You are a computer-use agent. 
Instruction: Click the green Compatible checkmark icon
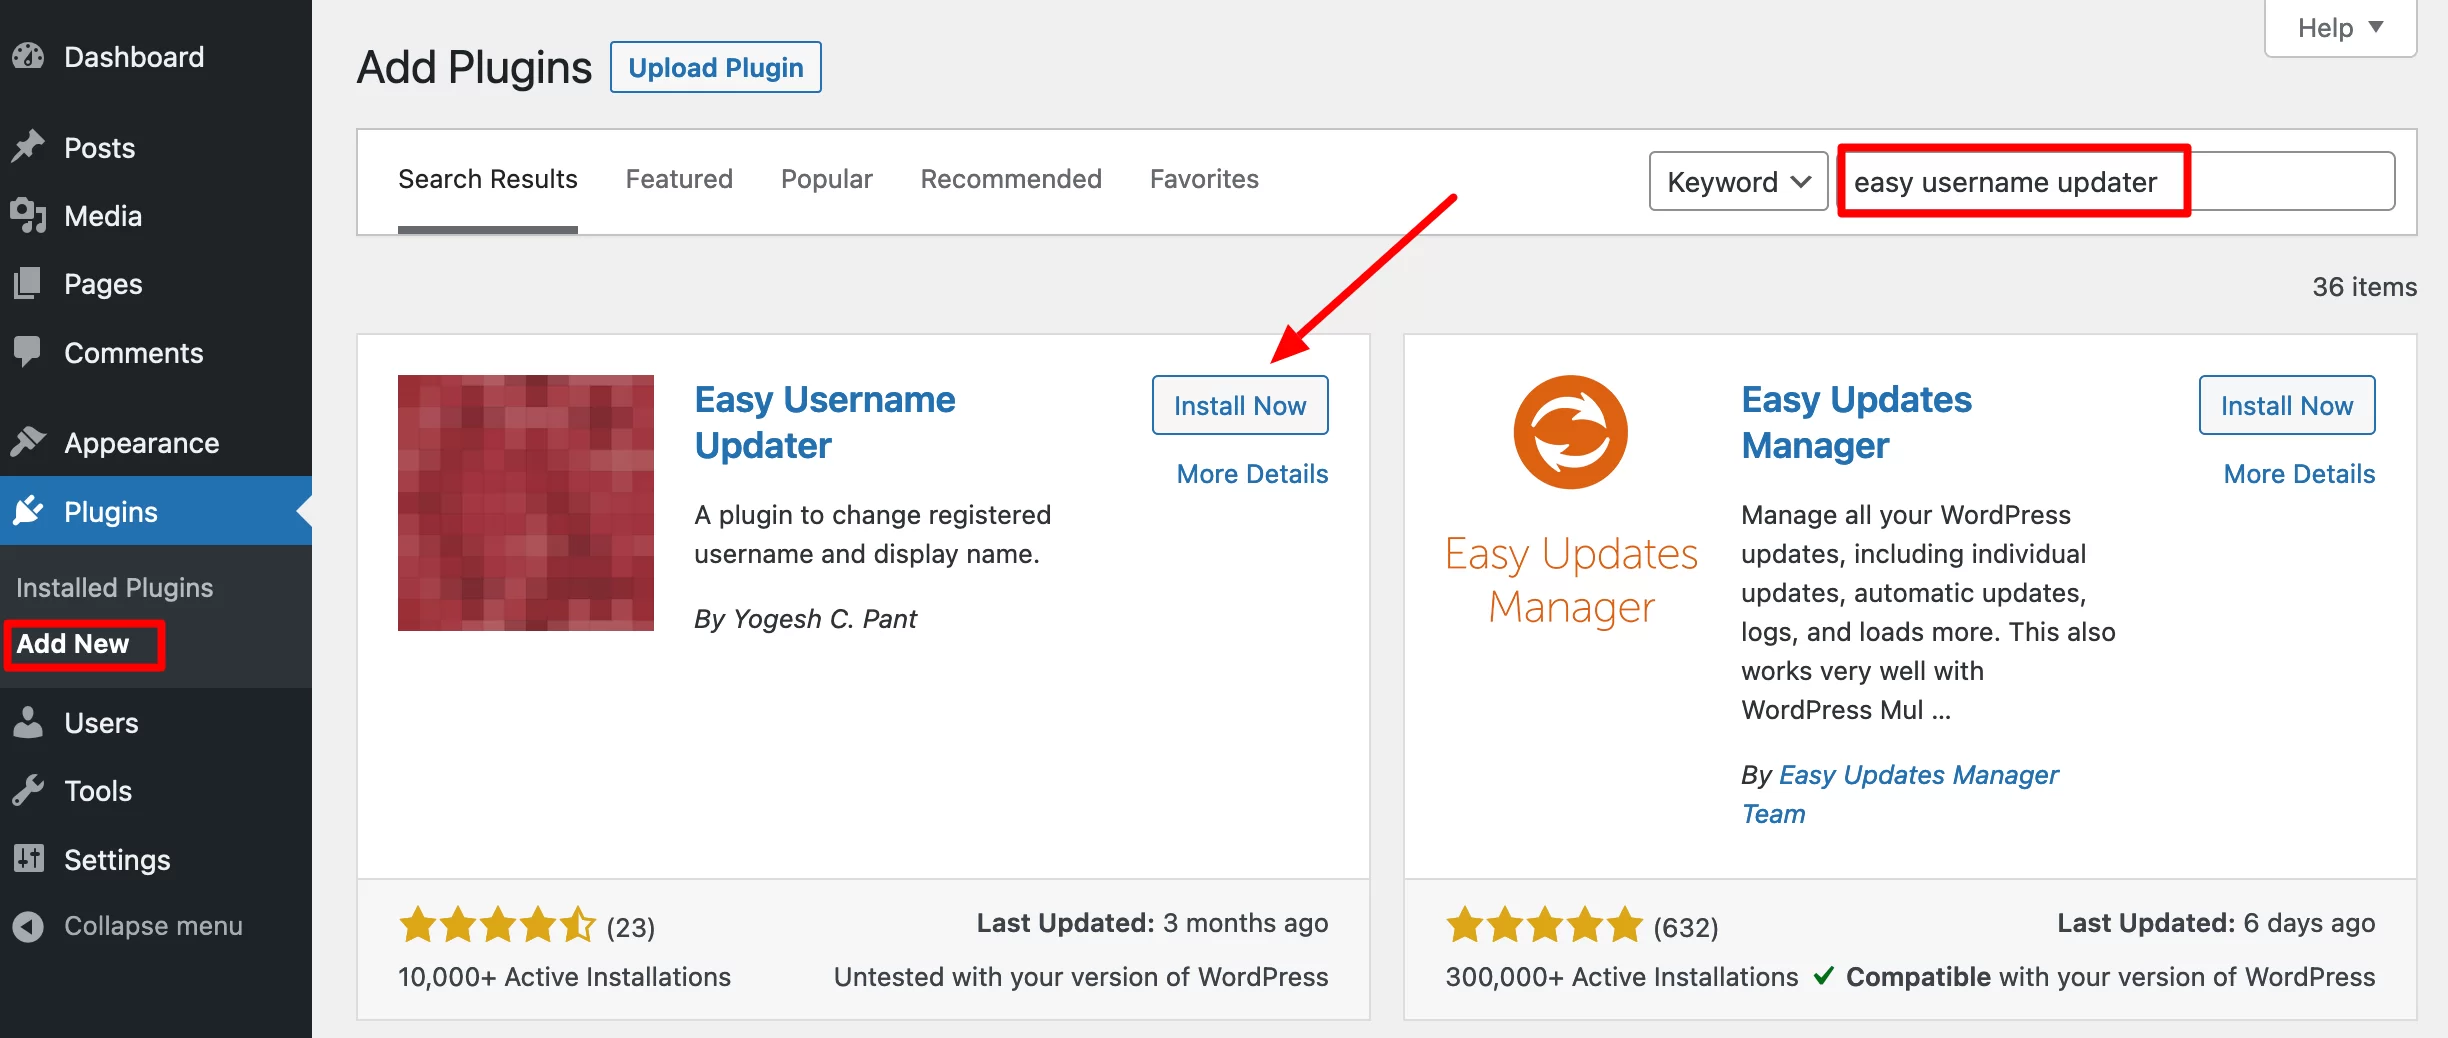[1823, 976]
